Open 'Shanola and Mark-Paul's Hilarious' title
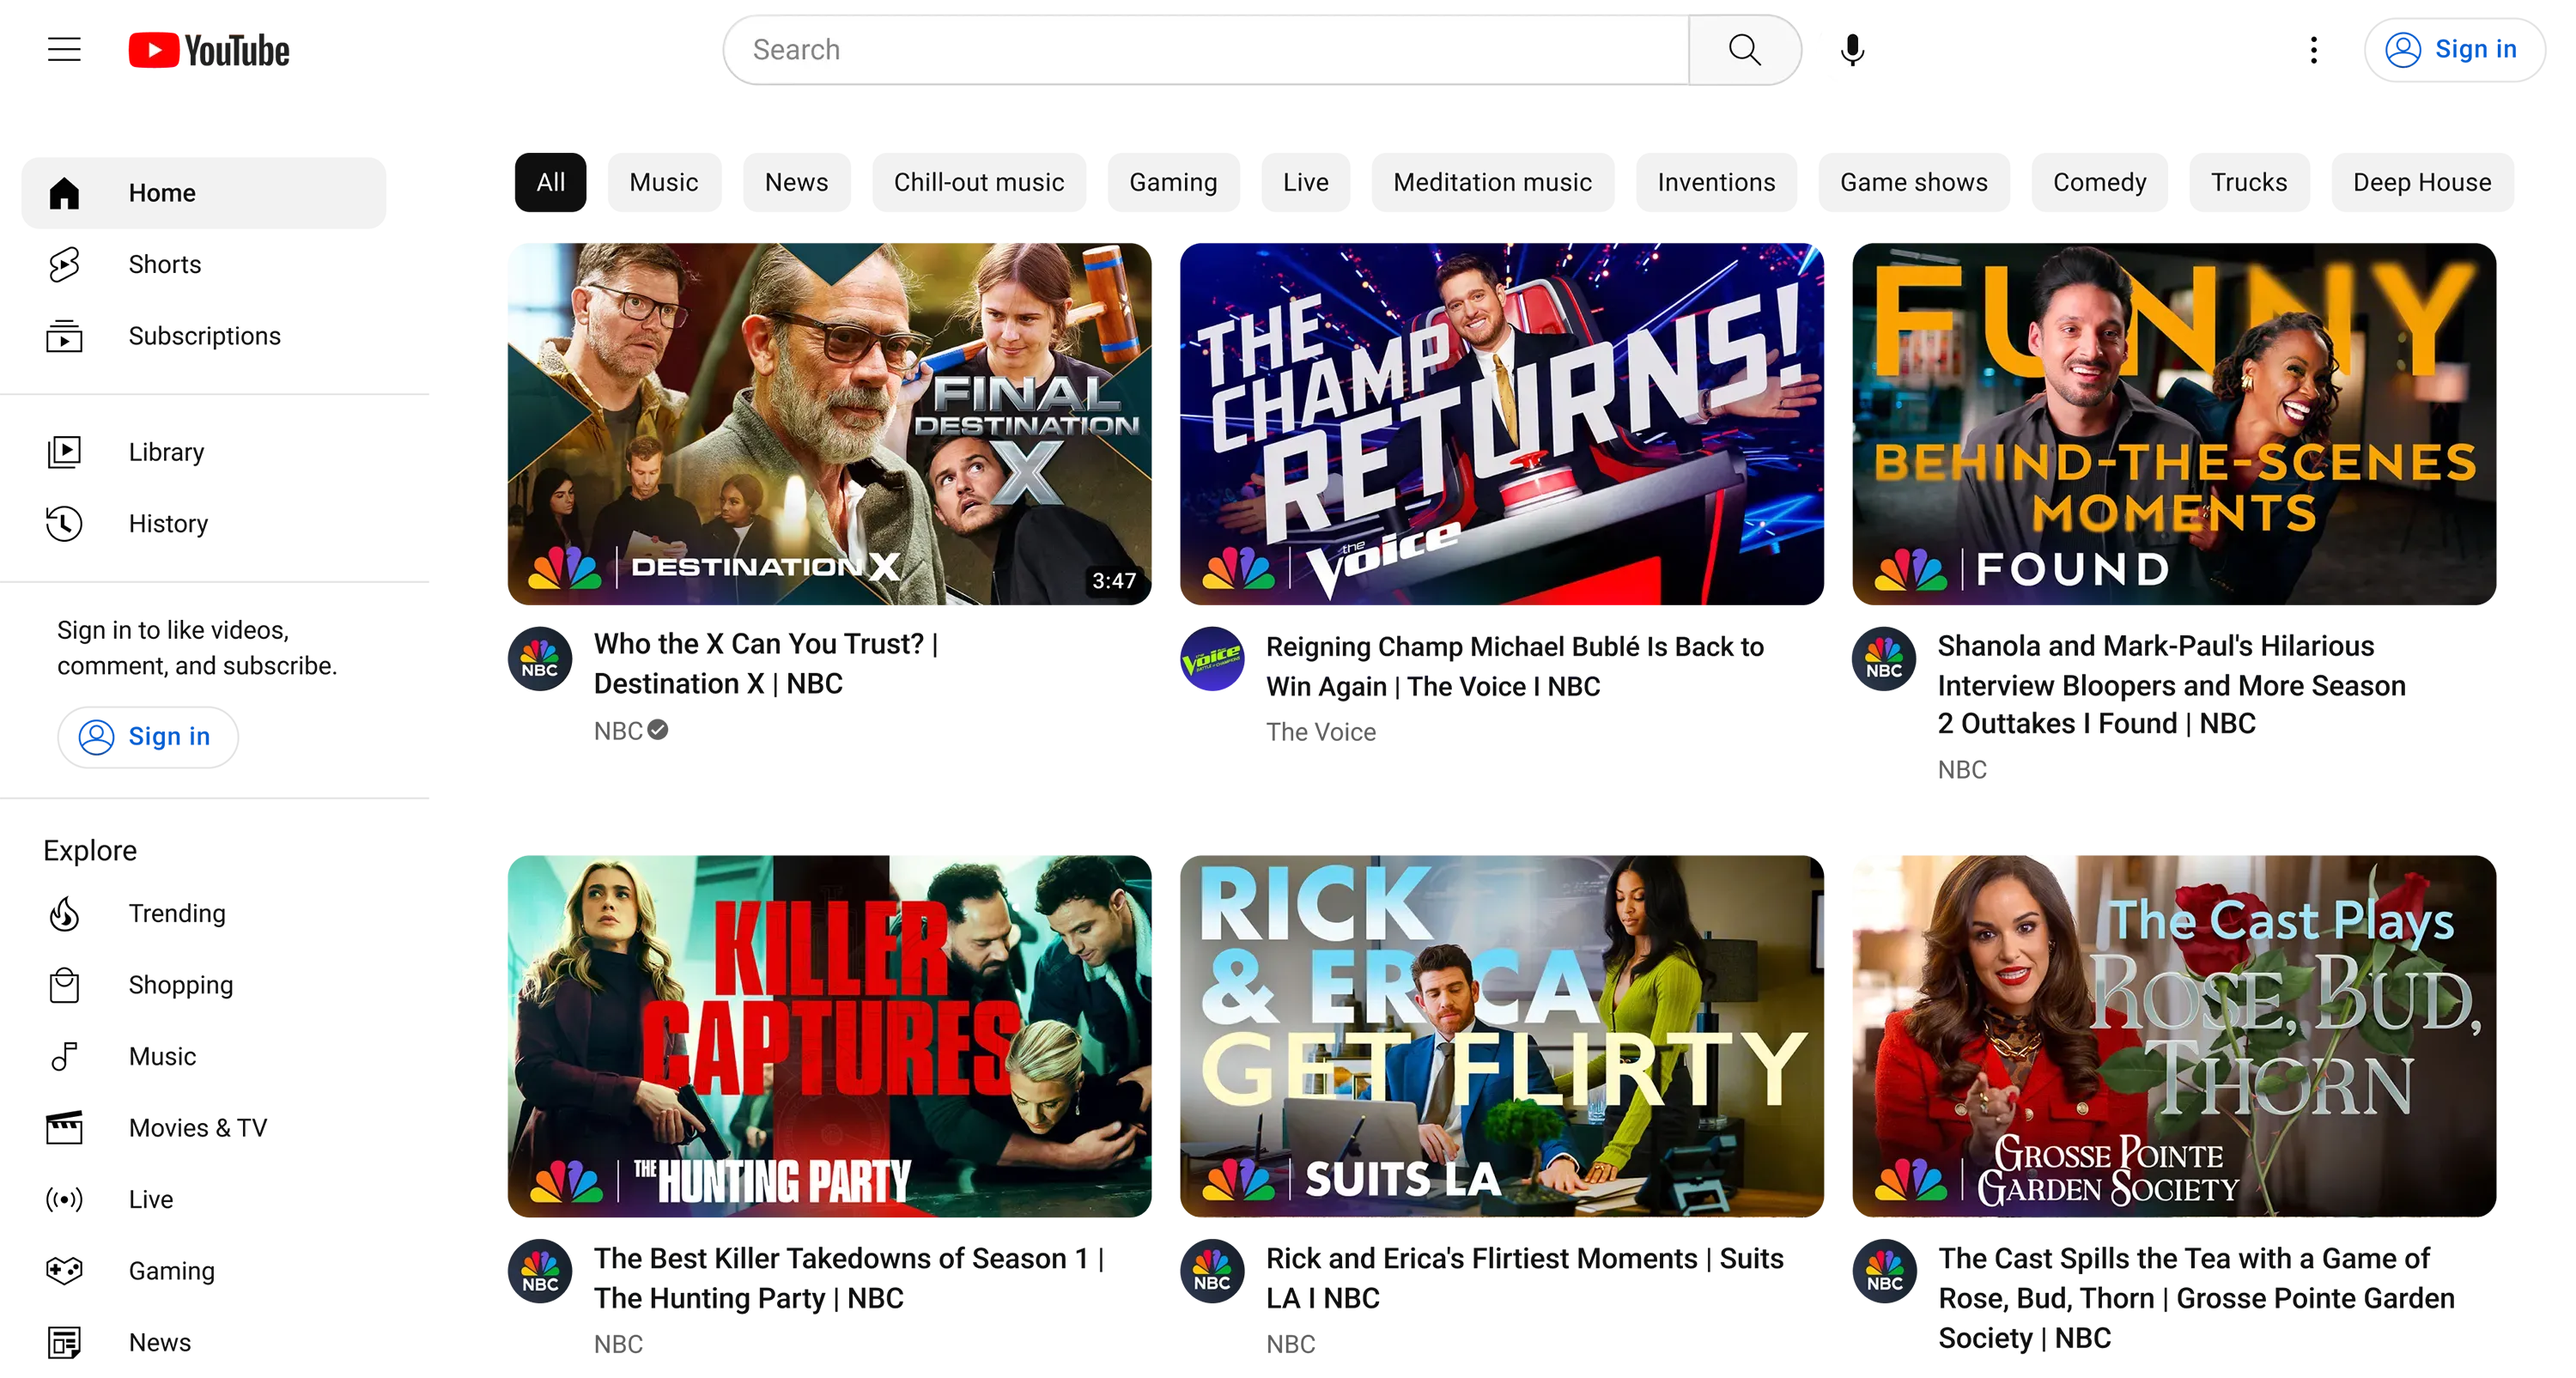Screen dimensions: 2576x1378 2171,685
